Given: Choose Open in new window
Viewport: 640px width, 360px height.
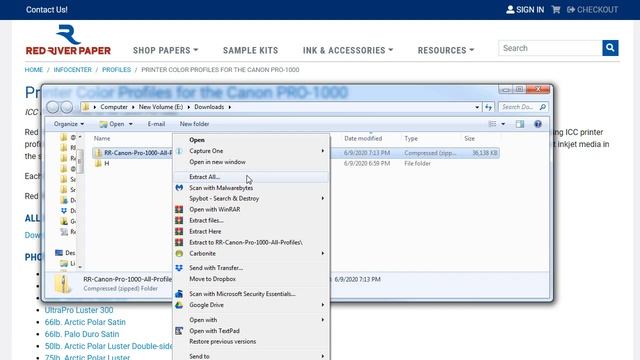Looking at the screenshot, I should pos(251,162).
